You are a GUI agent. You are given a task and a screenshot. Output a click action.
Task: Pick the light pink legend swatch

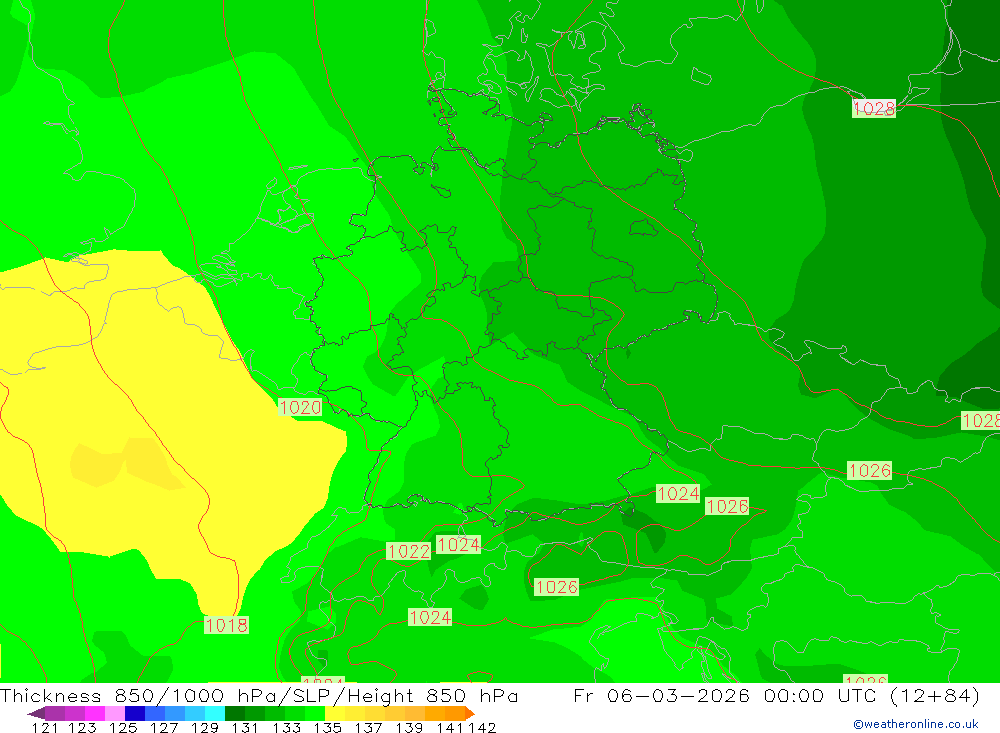[x=115, y=713]
